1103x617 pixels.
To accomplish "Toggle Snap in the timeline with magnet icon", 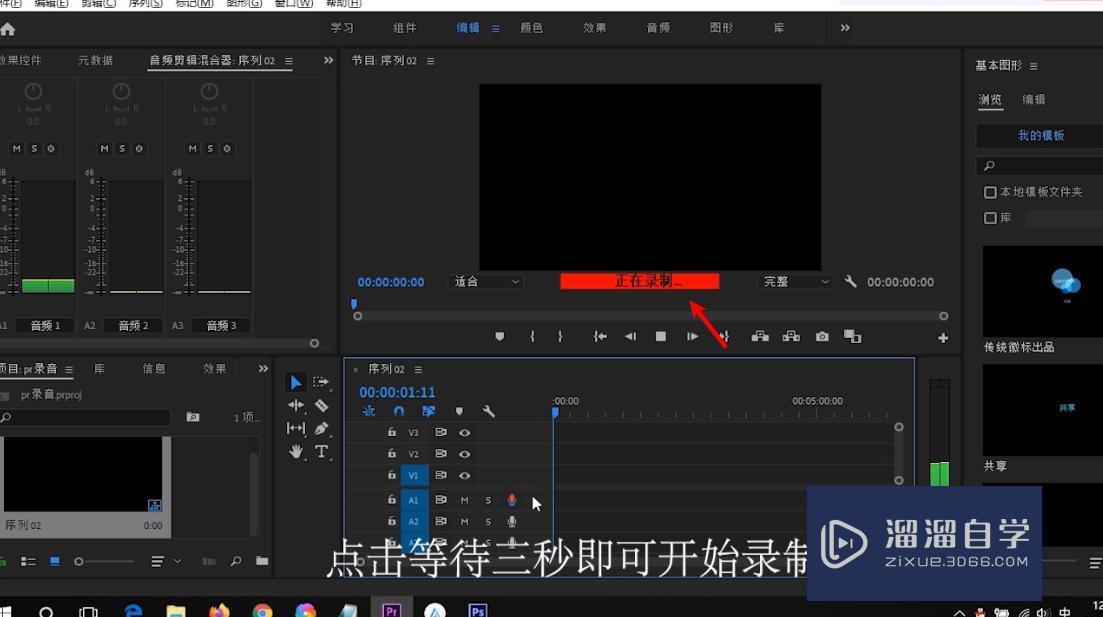I will [x=398, y=410].
